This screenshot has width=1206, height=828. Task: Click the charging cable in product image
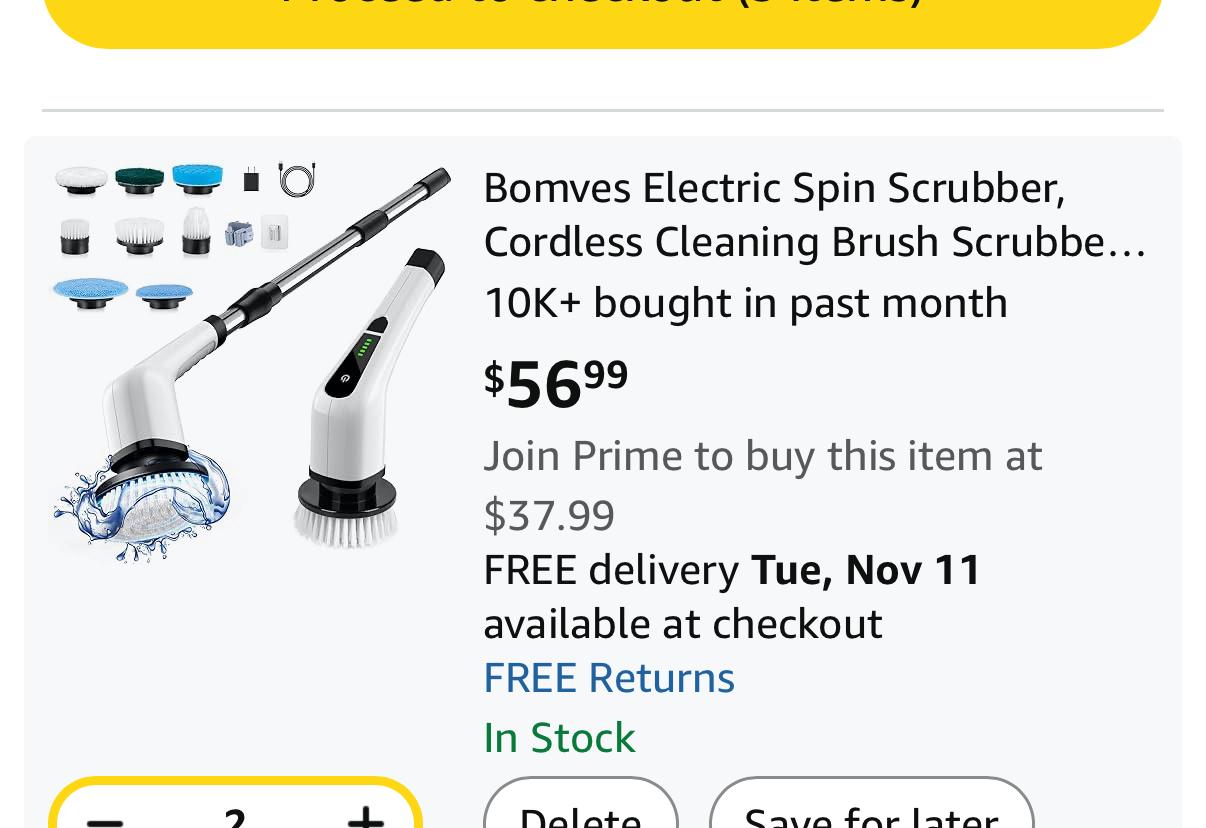[x=297, y=180]
